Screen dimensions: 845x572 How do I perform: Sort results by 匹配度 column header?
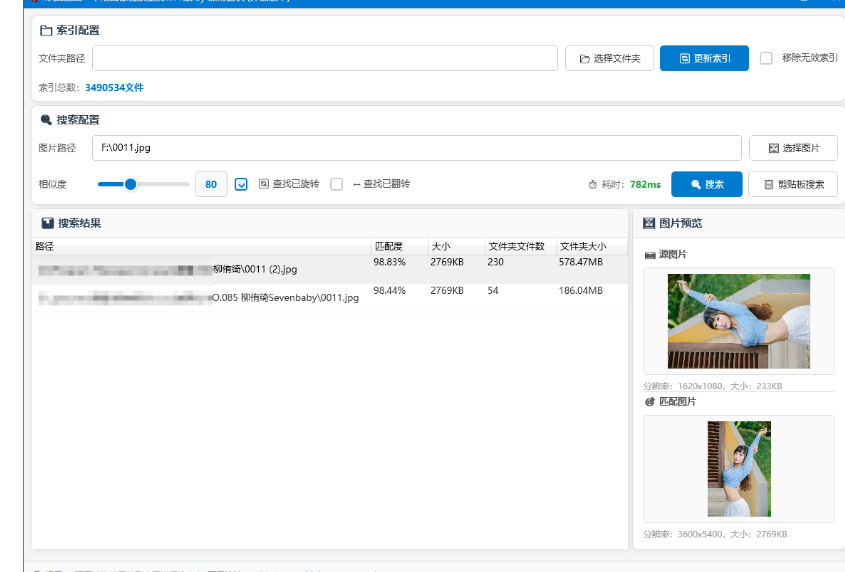388,246
